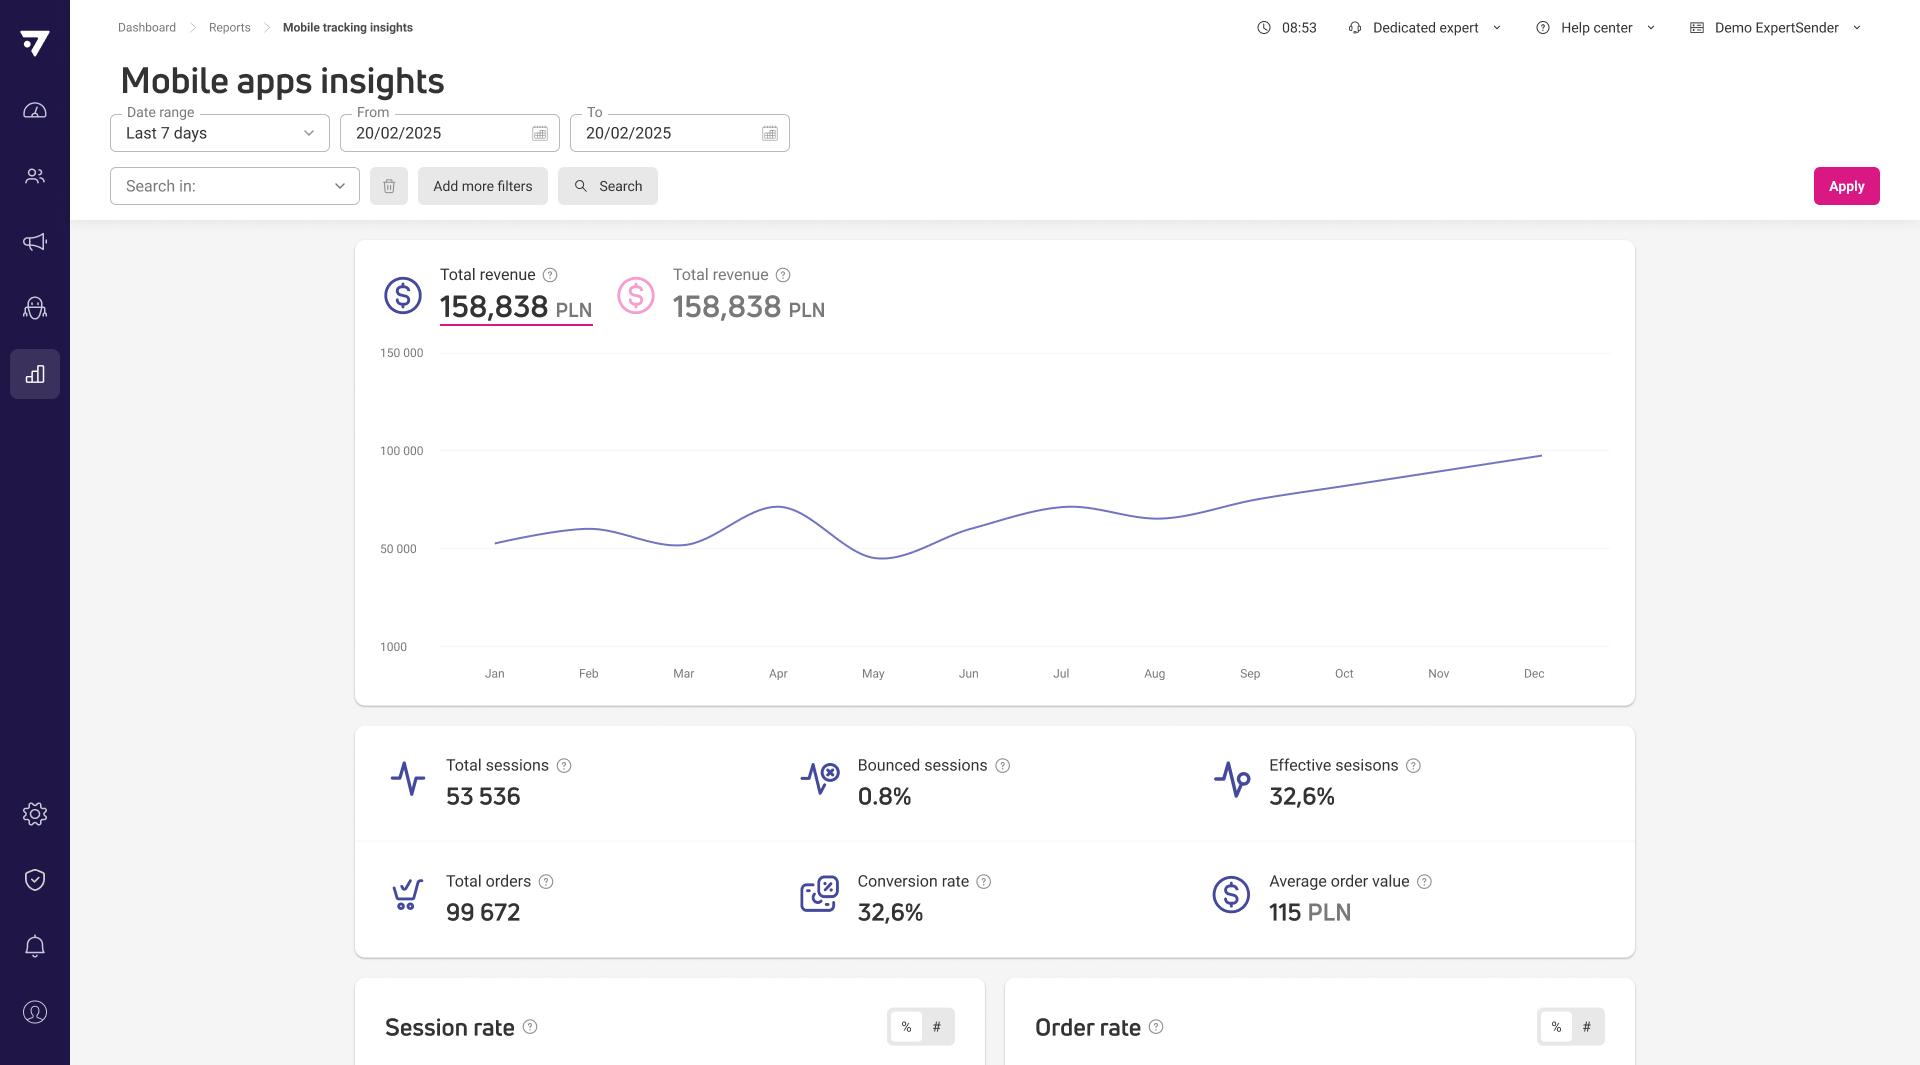The image size is (1920, 1065).
Task: Open the security shield sidebar icon
Action: [35, 880]
